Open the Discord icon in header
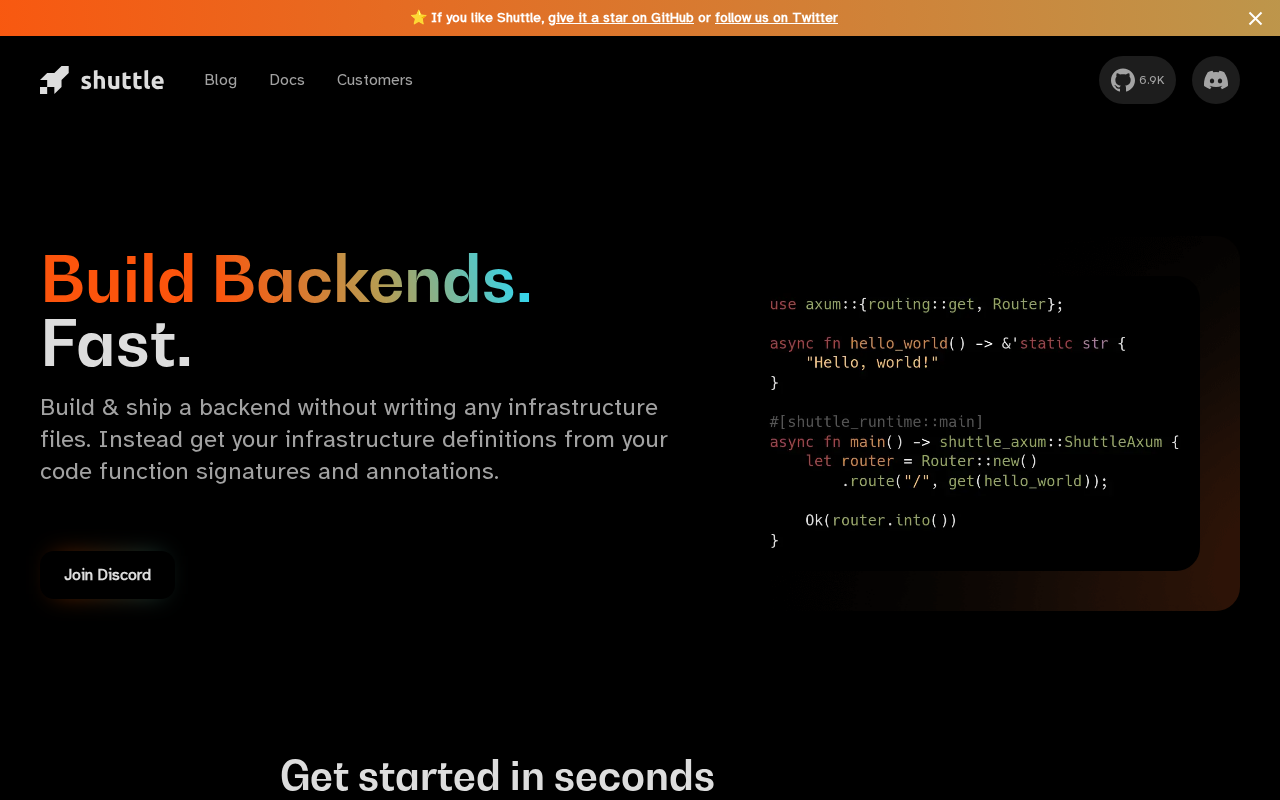This screenshot has width=1280, height=800. (1216, 80)
